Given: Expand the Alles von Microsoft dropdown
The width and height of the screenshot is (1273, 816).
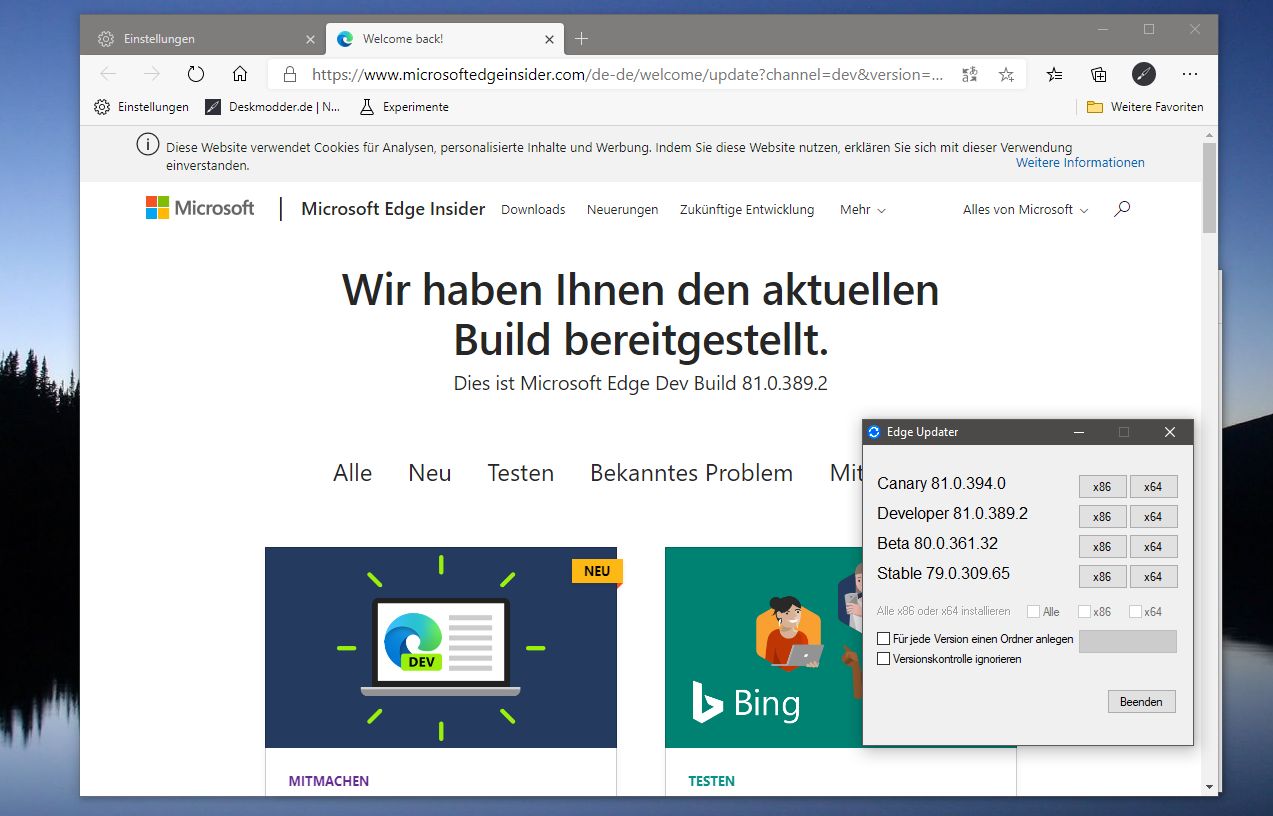Looking at the screenshot, I should (x=1026, y=209).
